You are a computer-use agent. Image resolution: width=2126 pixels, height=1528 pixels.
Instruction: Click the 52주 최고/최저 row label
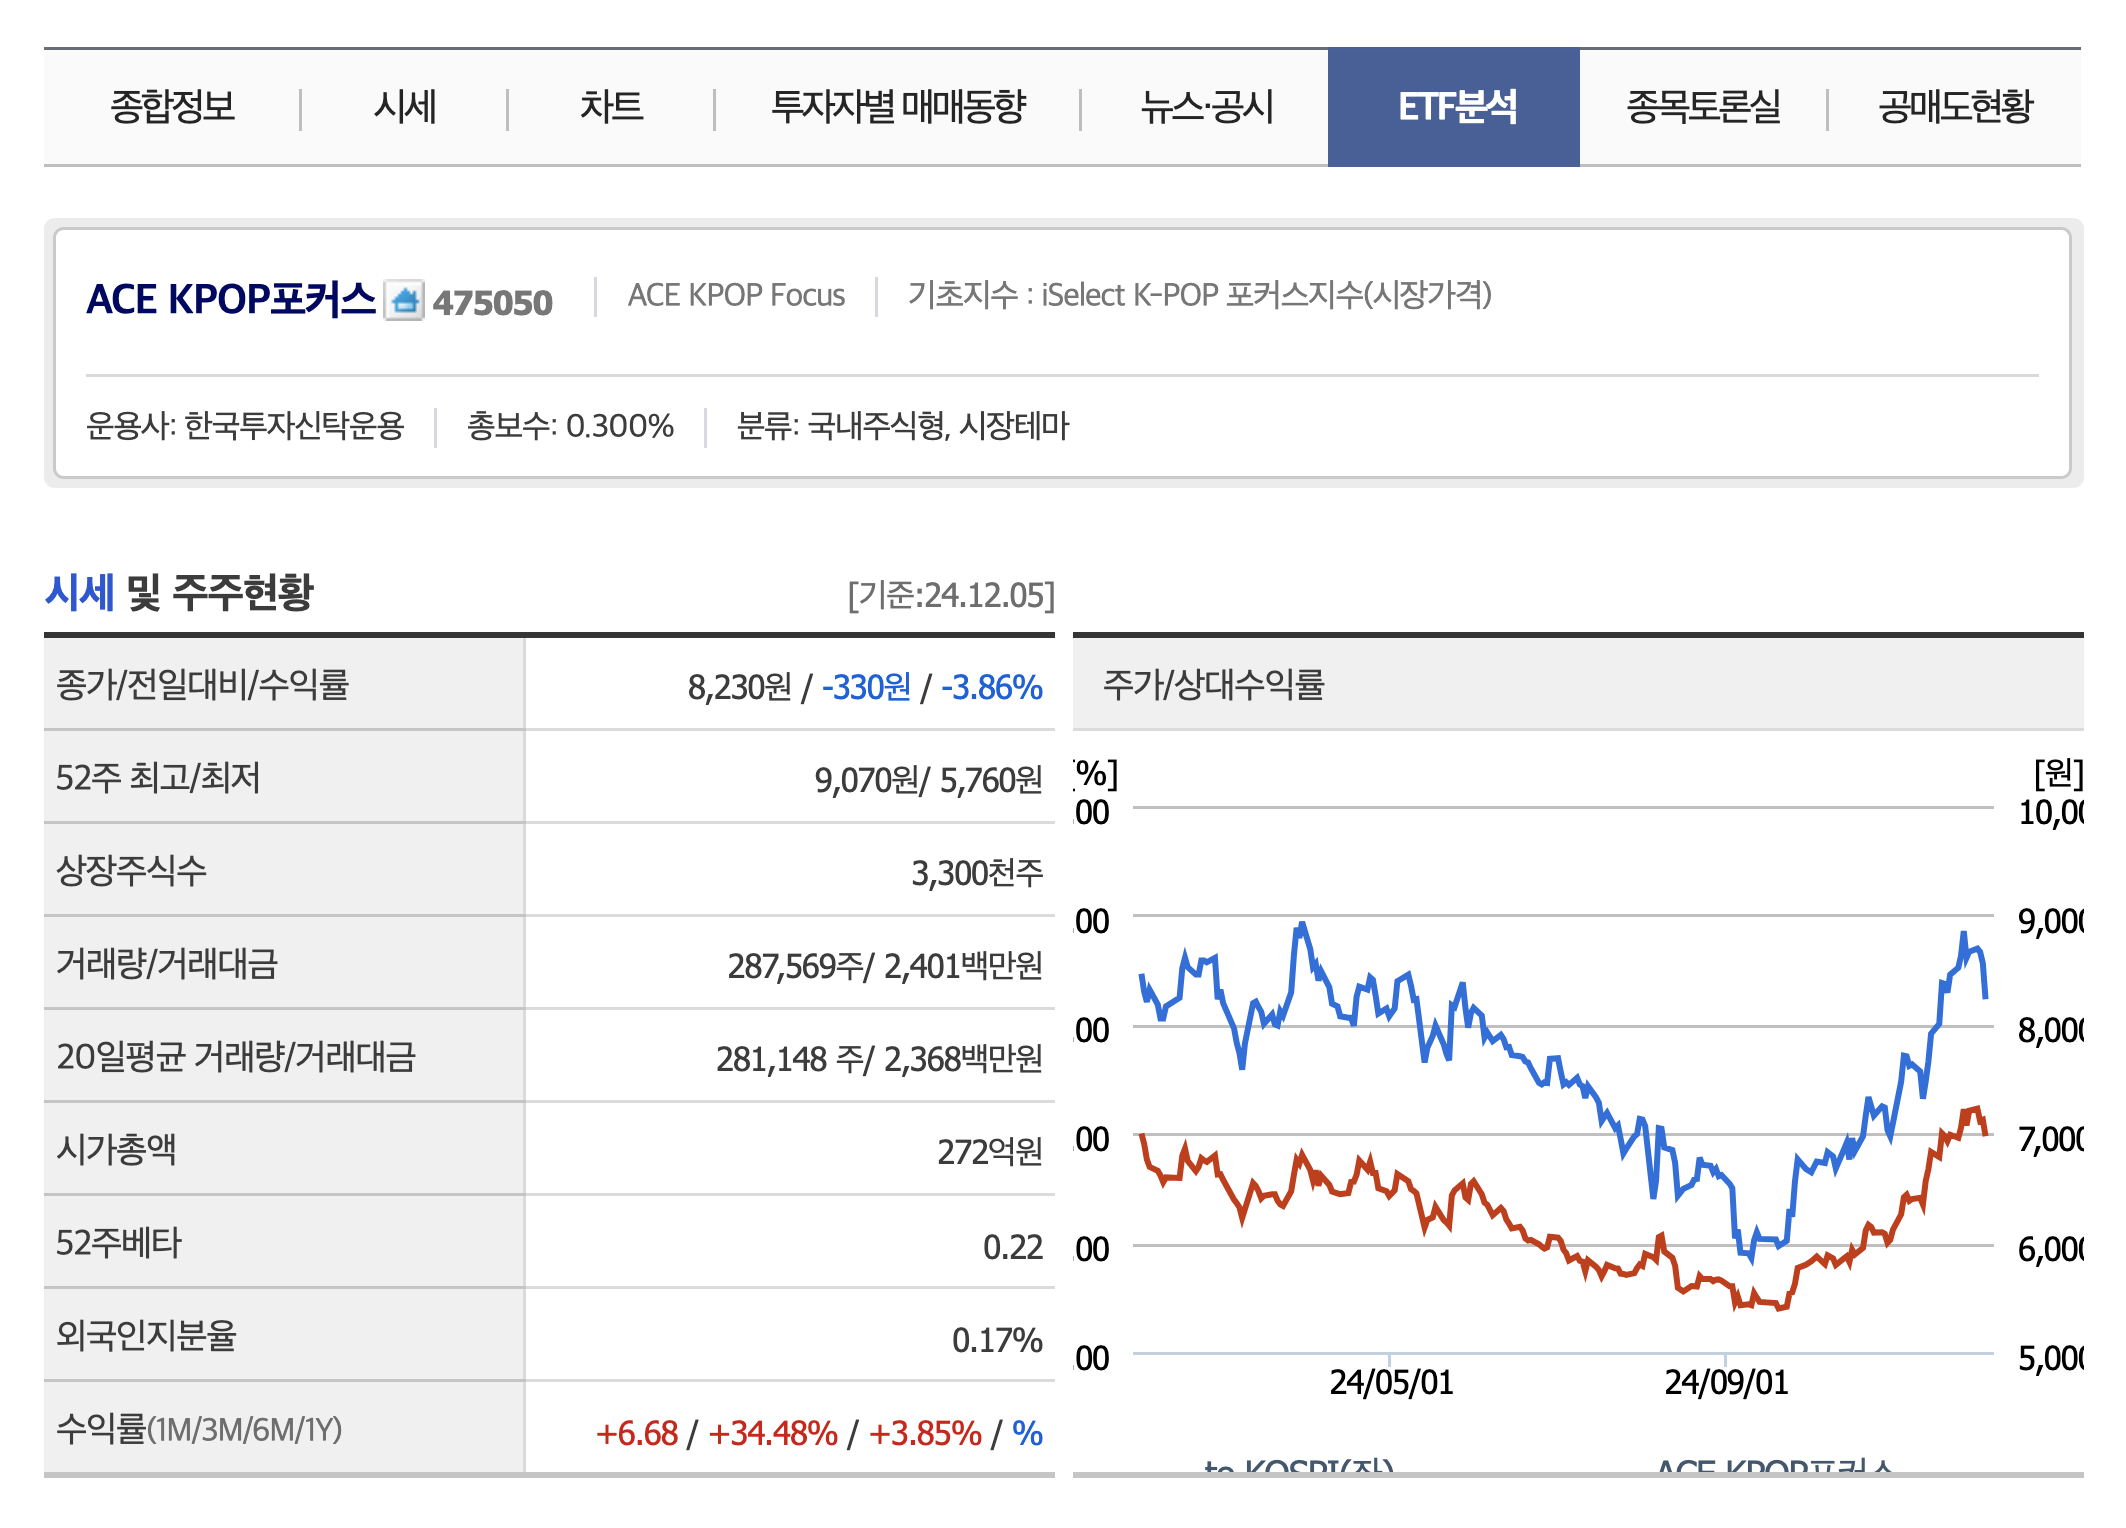click(158, 777)
